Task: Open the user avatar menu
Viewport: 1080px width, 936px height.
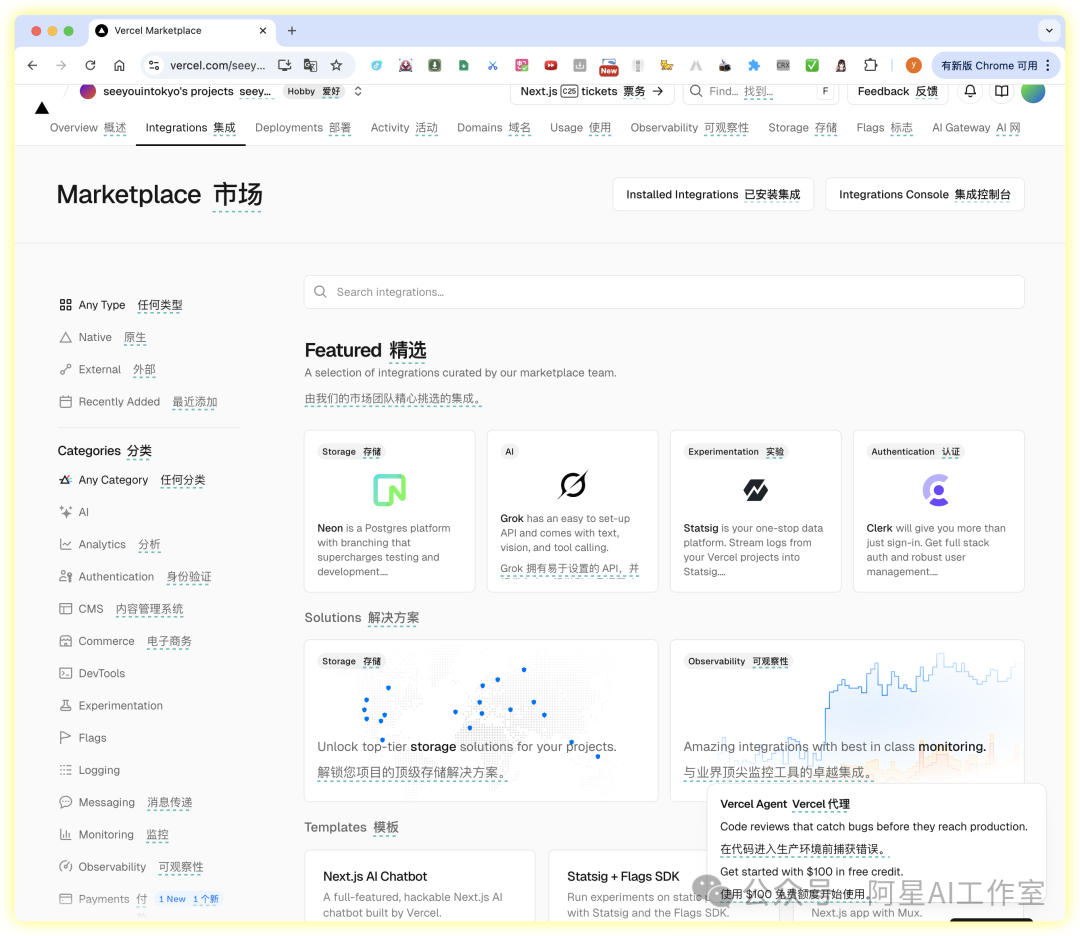Action: (x=1032, y=91)
